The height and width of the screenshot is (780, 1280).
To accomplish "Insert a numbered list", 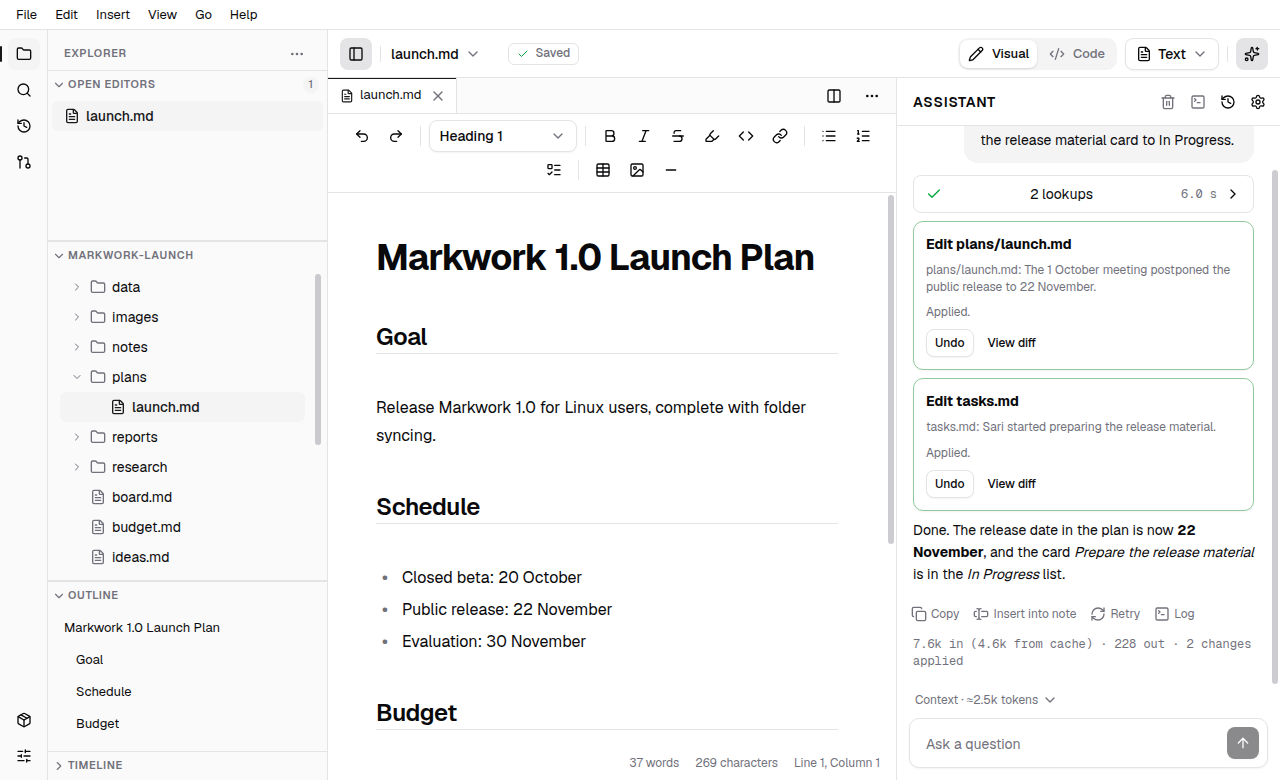I will [863, 136].
